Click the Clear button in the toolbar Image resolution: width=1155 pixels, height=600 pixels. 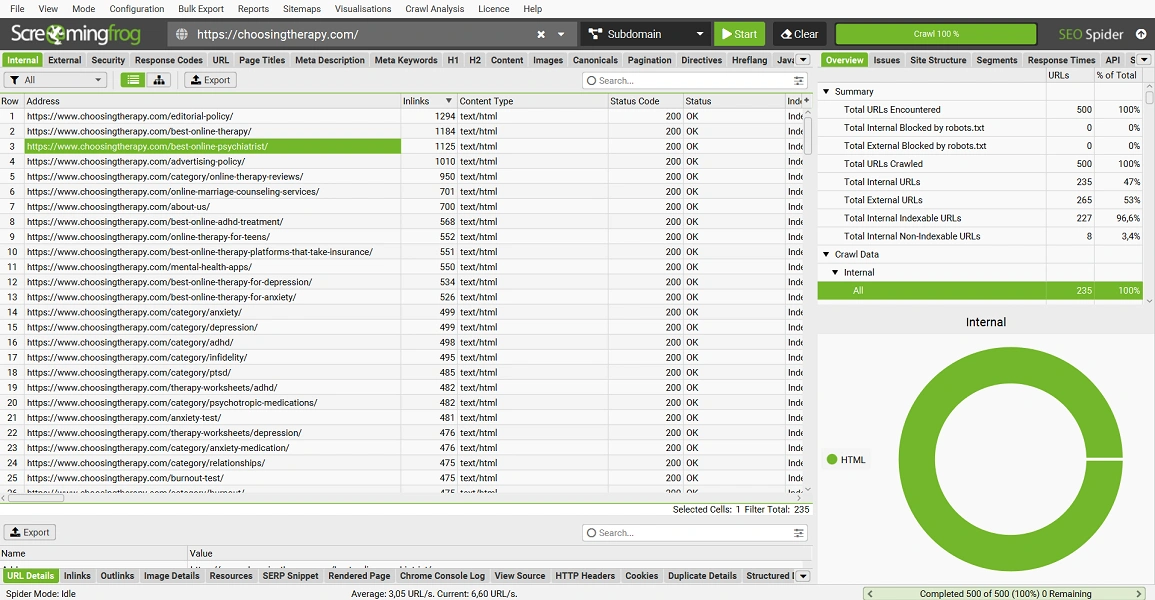(799, 34)
